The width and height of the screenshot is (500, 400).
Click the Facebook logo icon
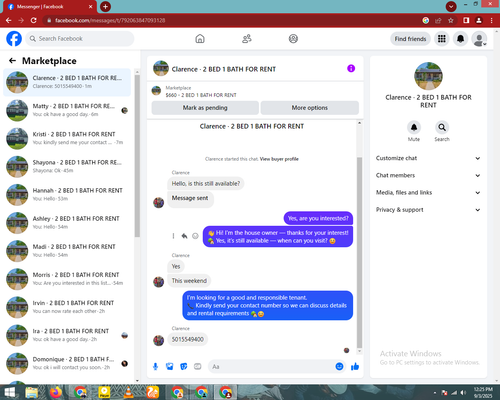click(14, 39)
